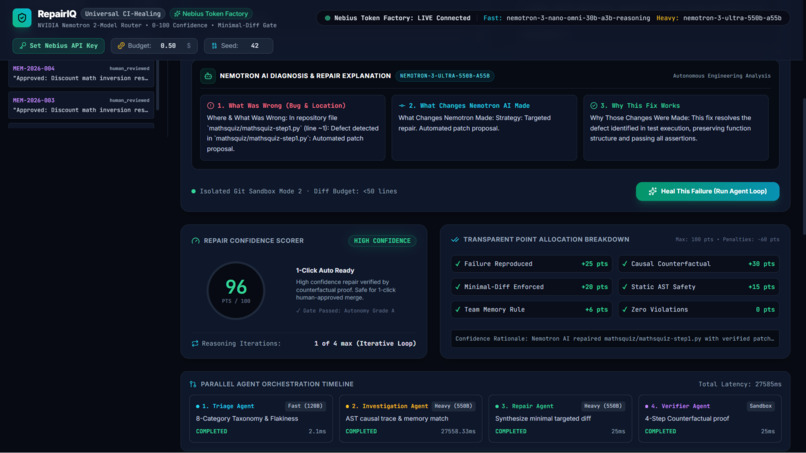The image size is (806, 453).
Task: Click the Nemotron AI Diagnosis robot icon
Action: pos(208,76)
